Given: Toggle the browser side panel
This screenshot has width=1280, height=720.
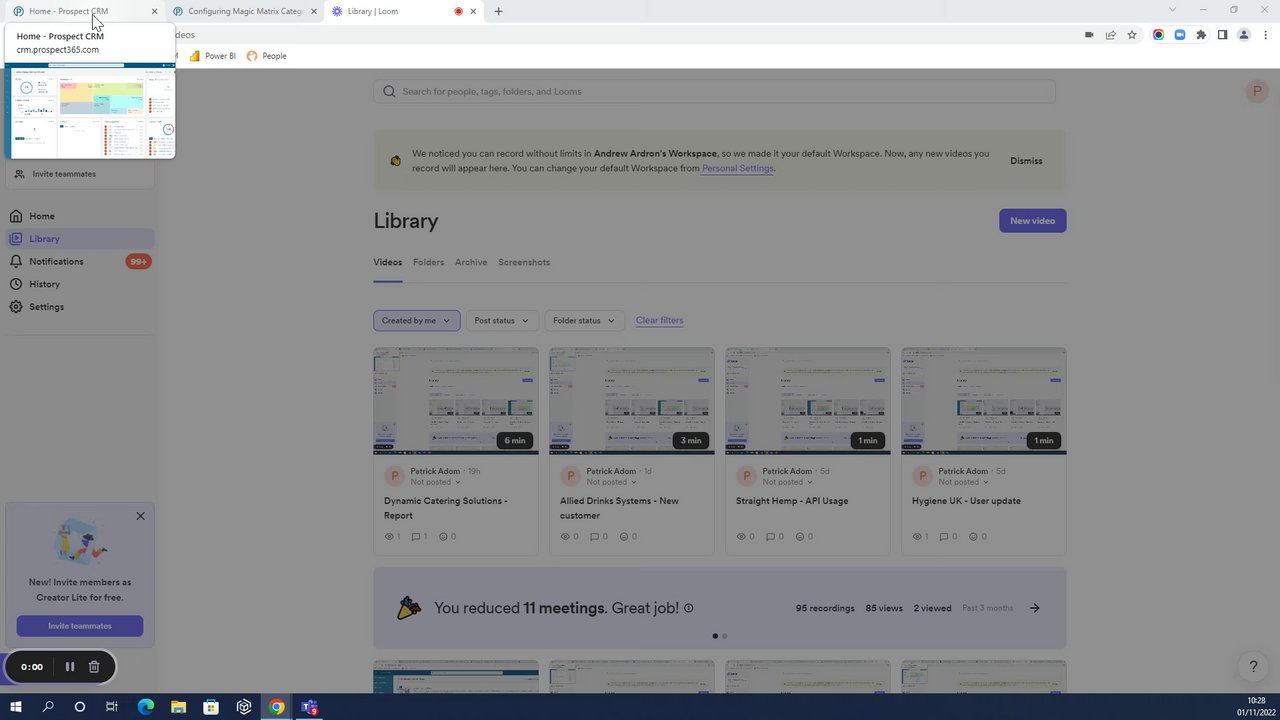Looking at the screenshot, I should pos(1222,35).
